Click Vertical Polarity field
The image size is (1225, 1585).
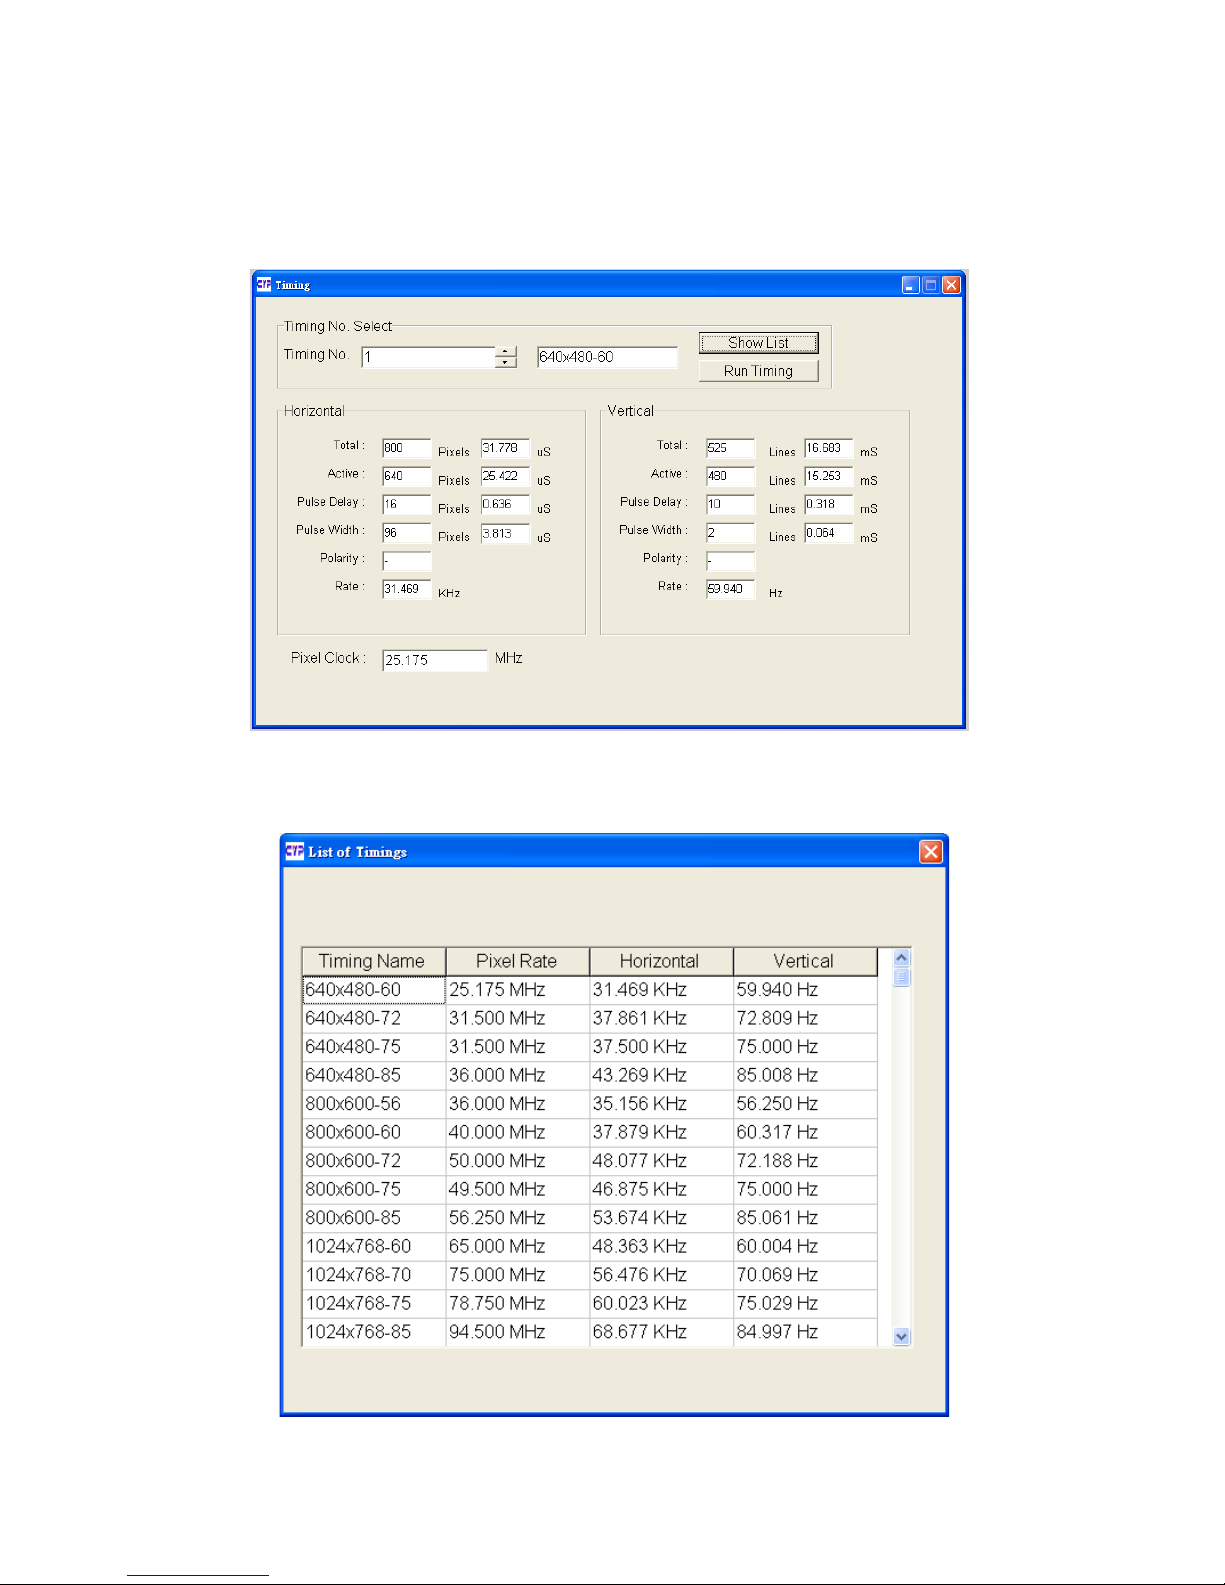[730, 561]
